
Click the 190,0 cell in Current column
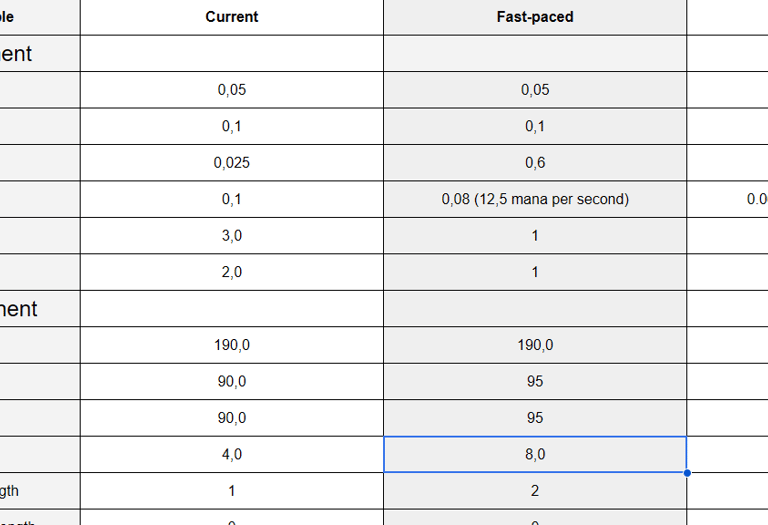[x=231, y=345]
